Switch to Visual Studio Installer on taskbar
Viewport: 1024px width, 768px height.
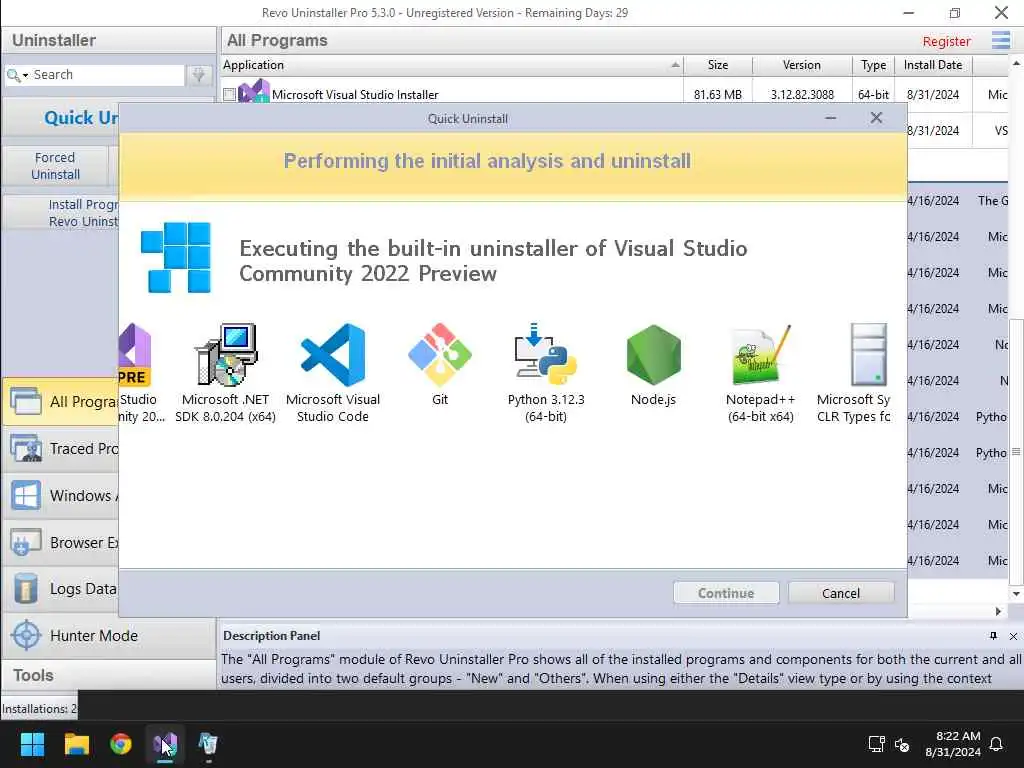165,744
